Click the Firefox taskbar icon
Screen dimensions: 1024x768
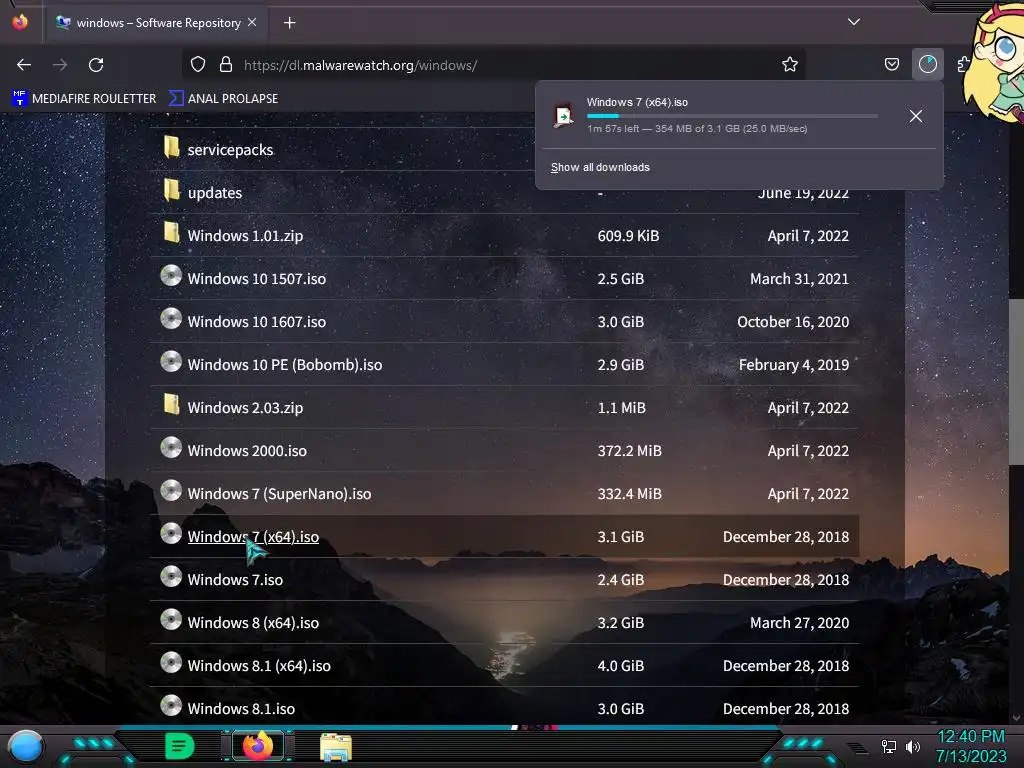pyautogui.click(x=258, y=746)
